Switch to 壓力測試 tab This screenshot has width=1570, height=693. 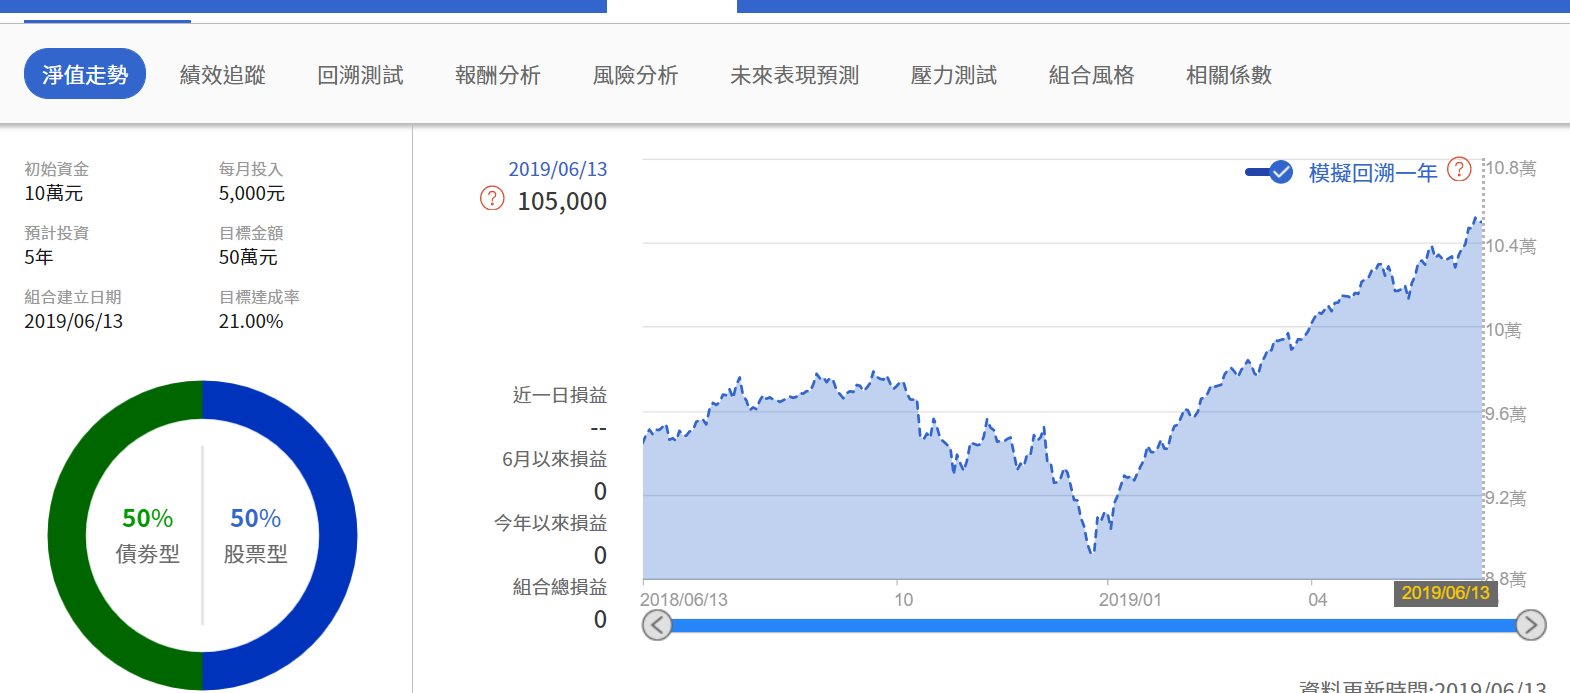pos(954,75)
